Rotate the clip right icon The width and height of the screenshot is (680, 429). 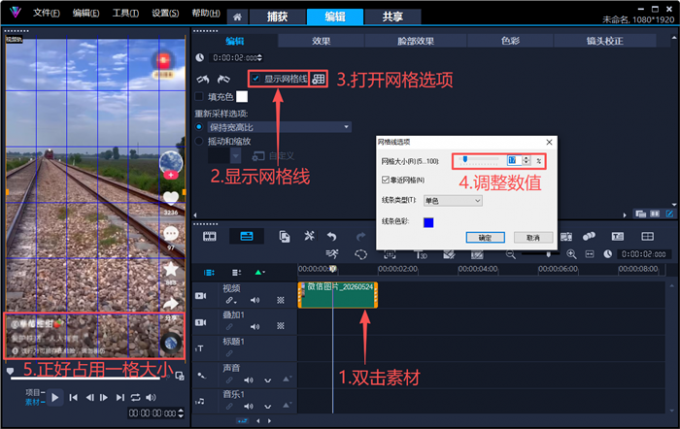point(223,79)
